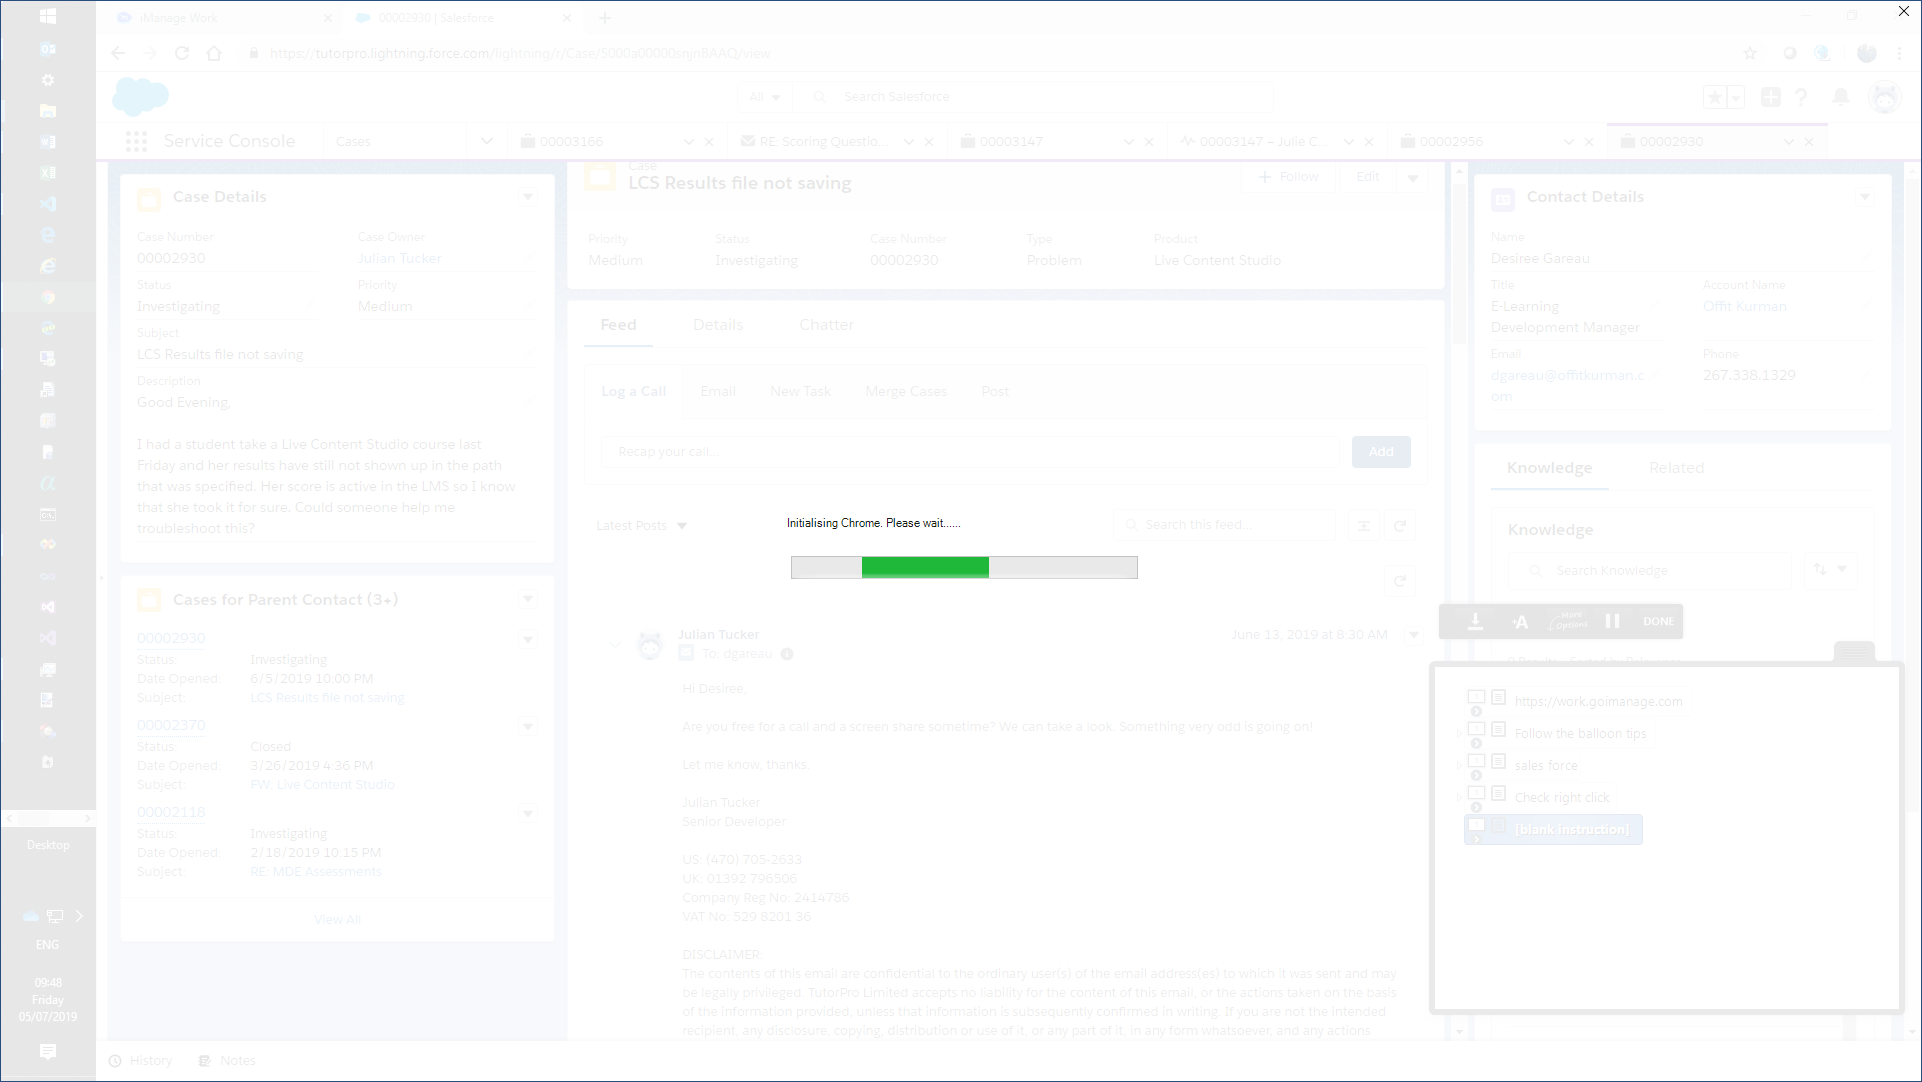Open the Salesforce App Launcher grid
1922x1082 pixels.
[136, 141]
